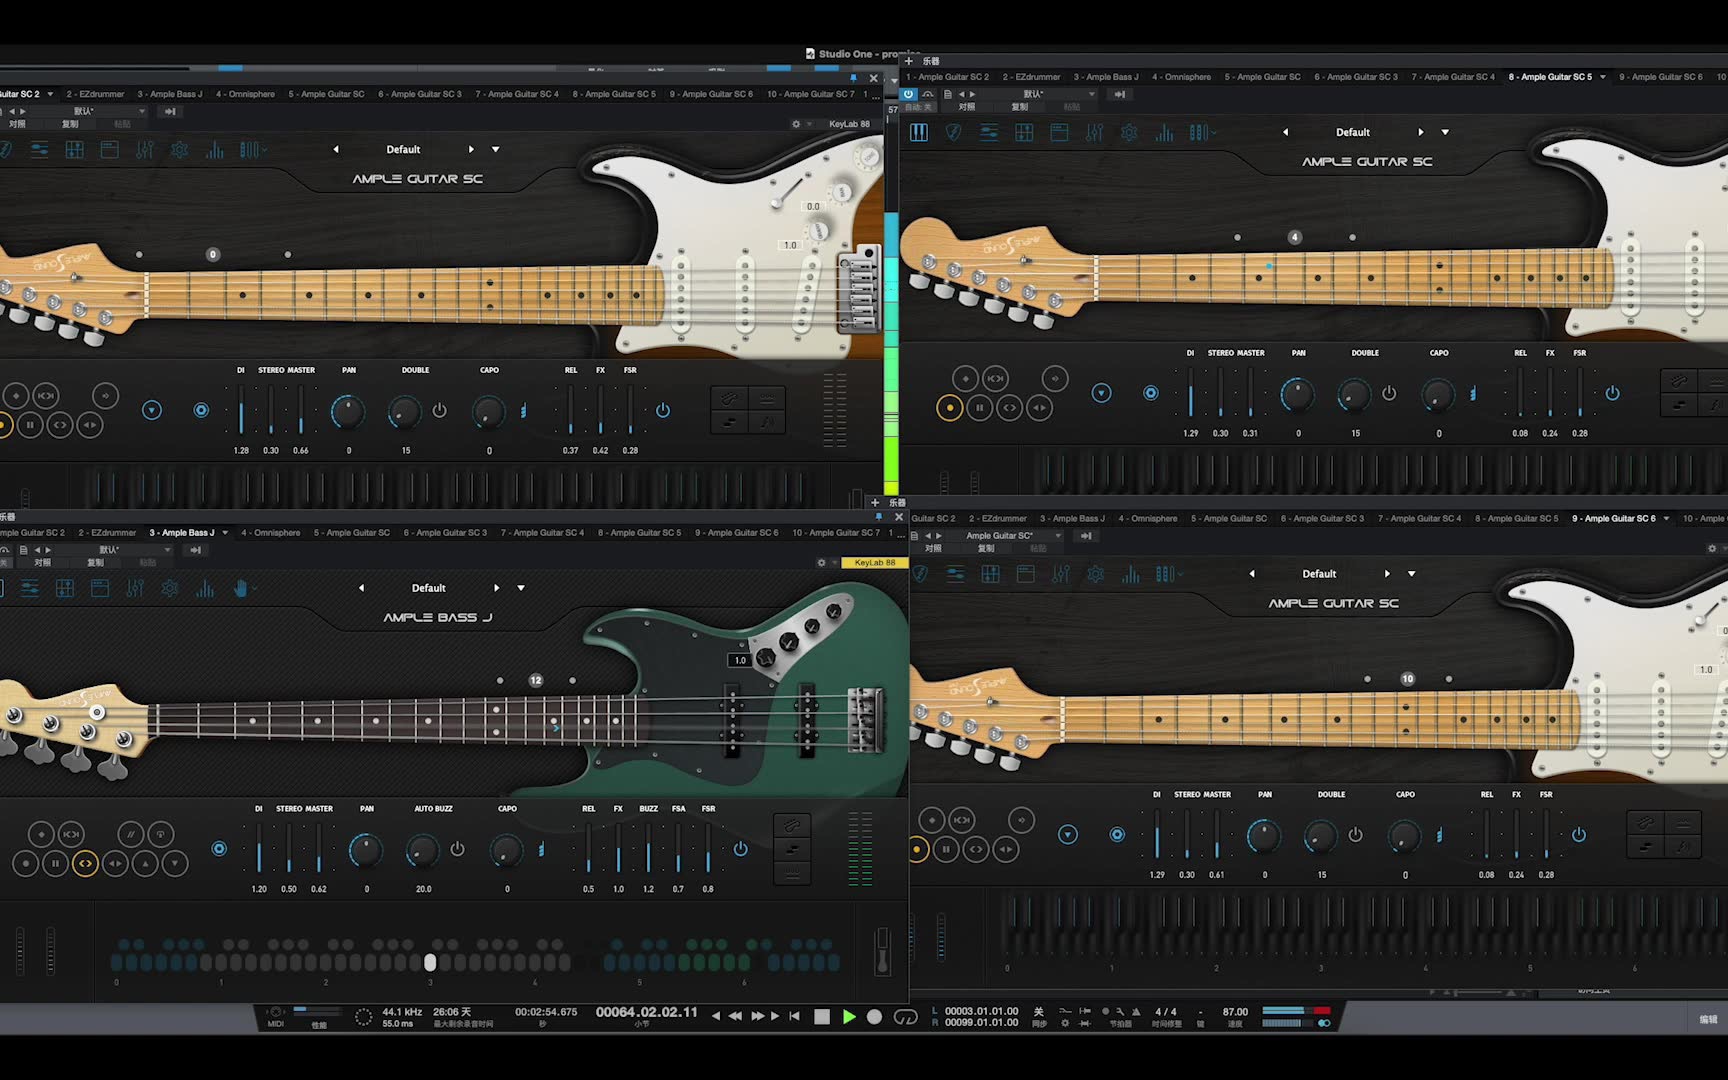Viewport: 1728px width, 1080px height.
Task: Adjust the DI slider in Ample Bass J
Action: [x=259, y=849]
